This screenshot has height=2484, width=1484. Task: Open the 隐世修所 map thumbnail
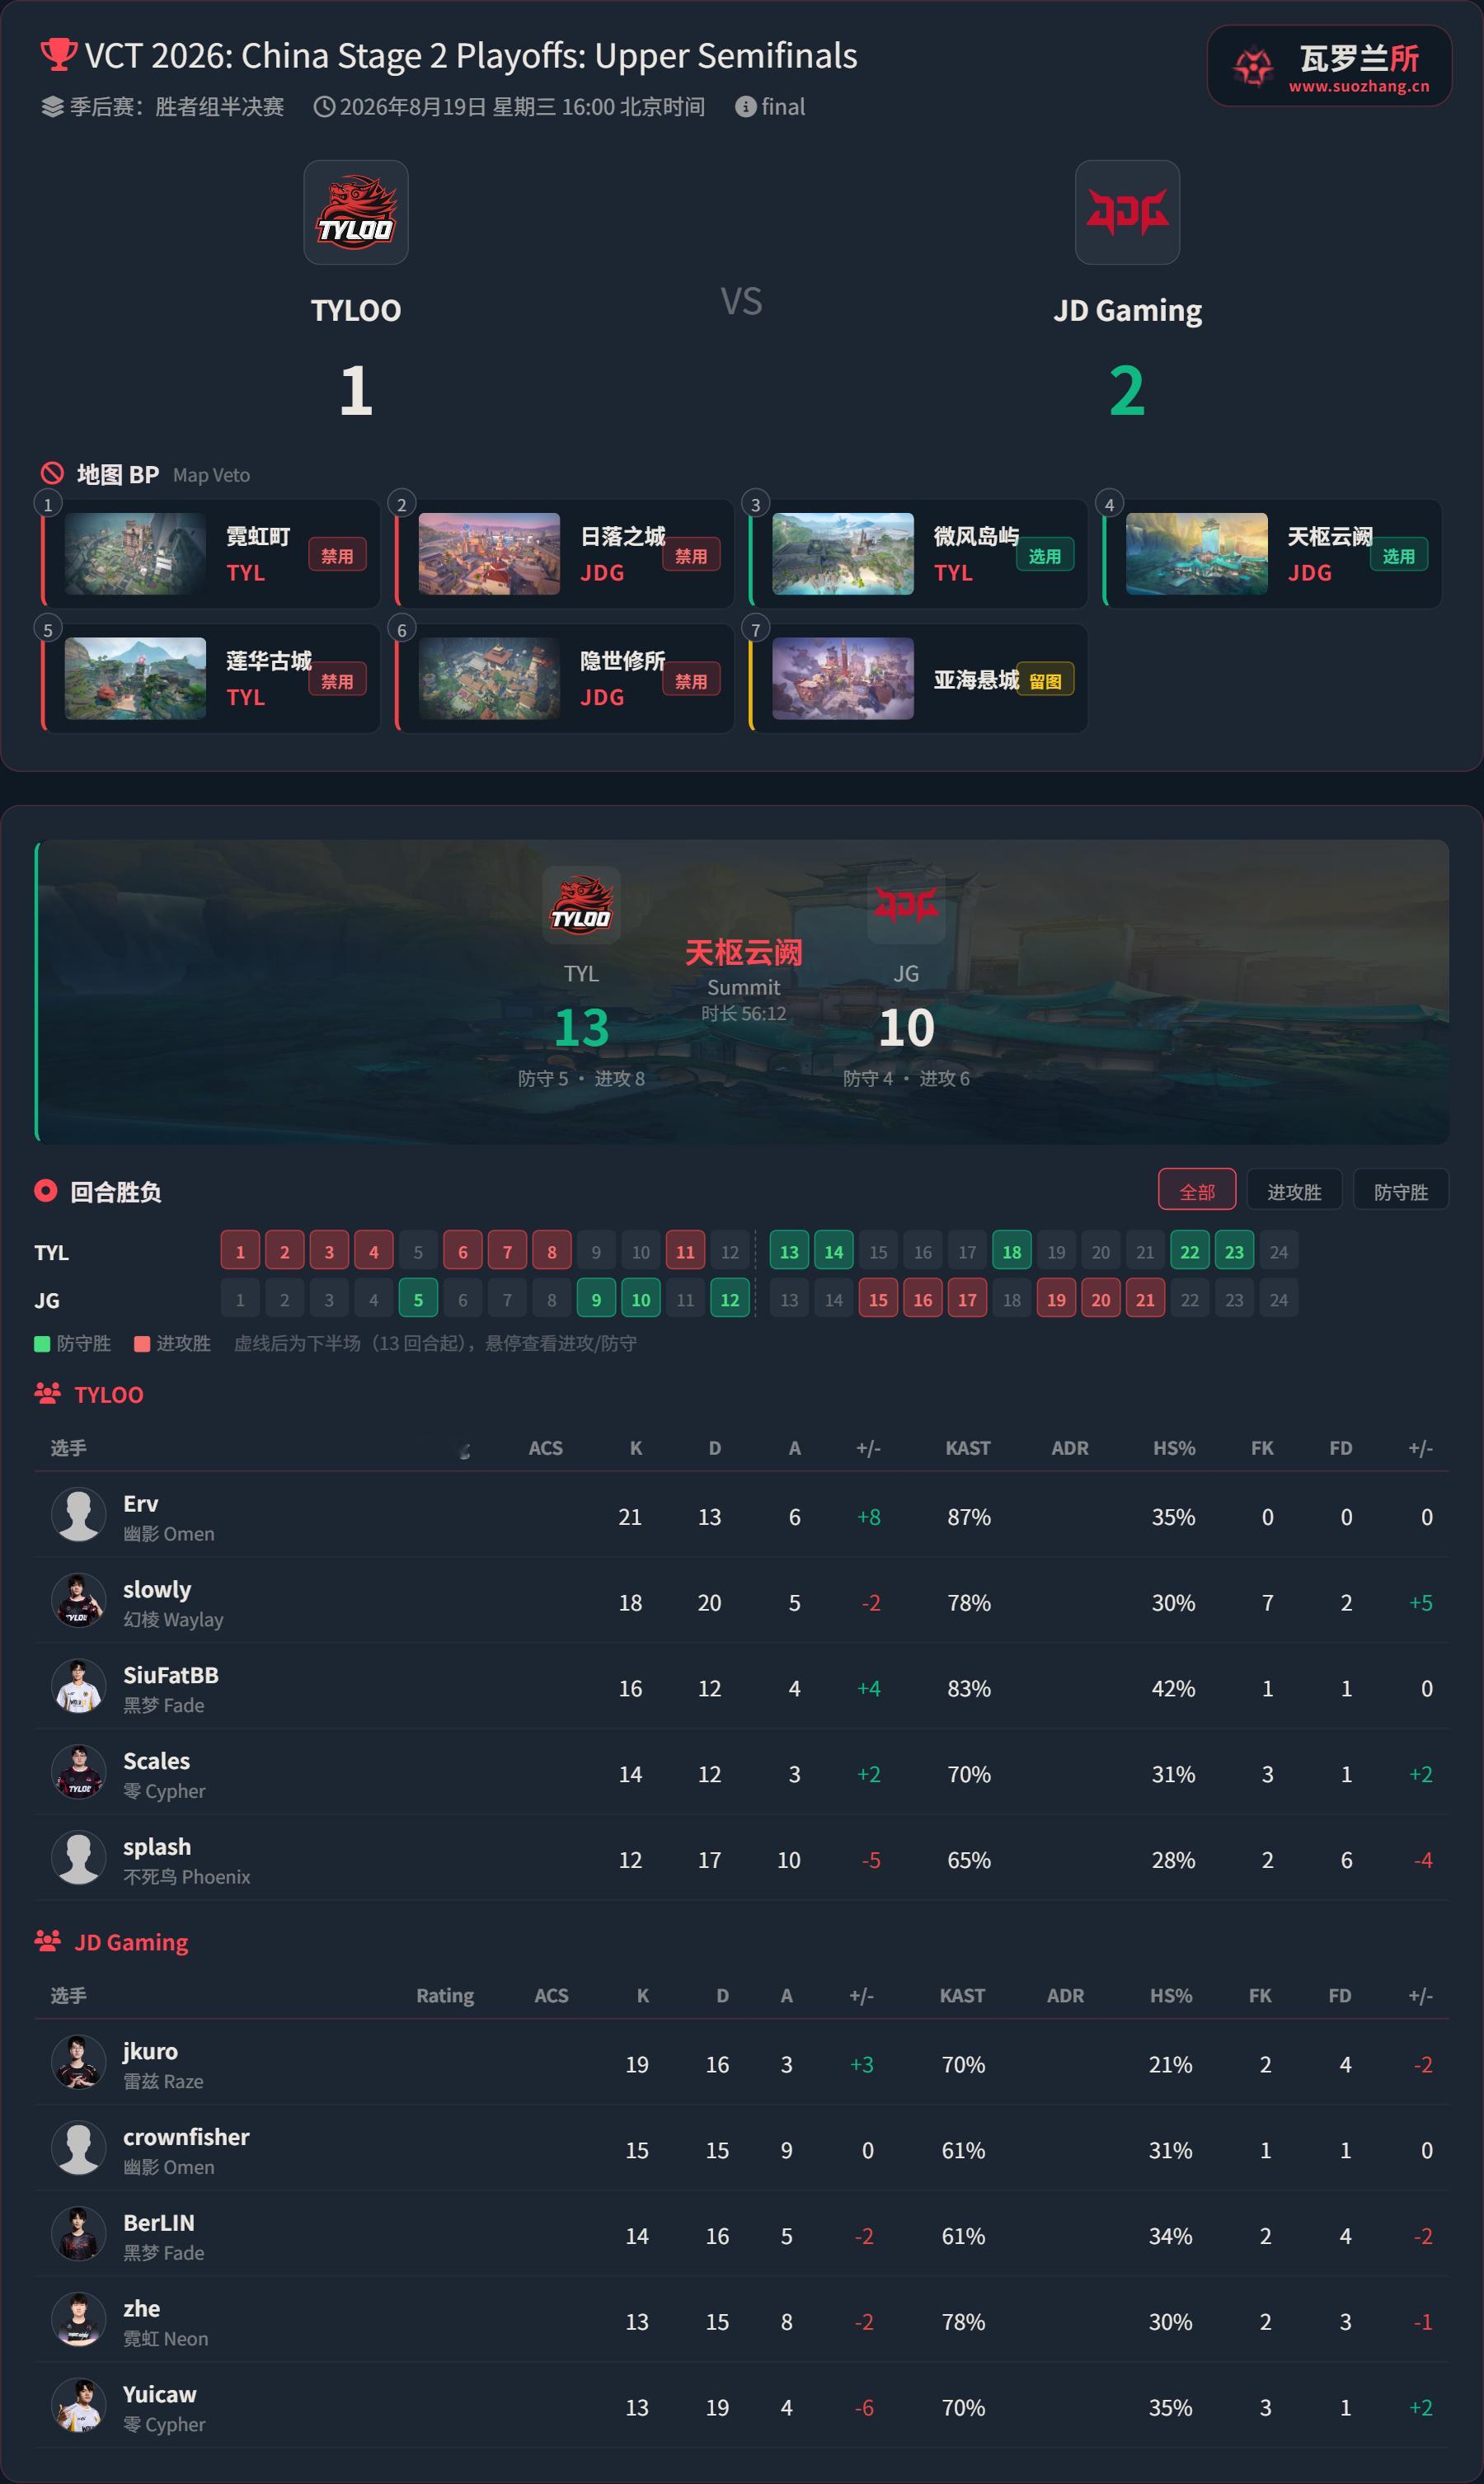(x=489, y=679)
